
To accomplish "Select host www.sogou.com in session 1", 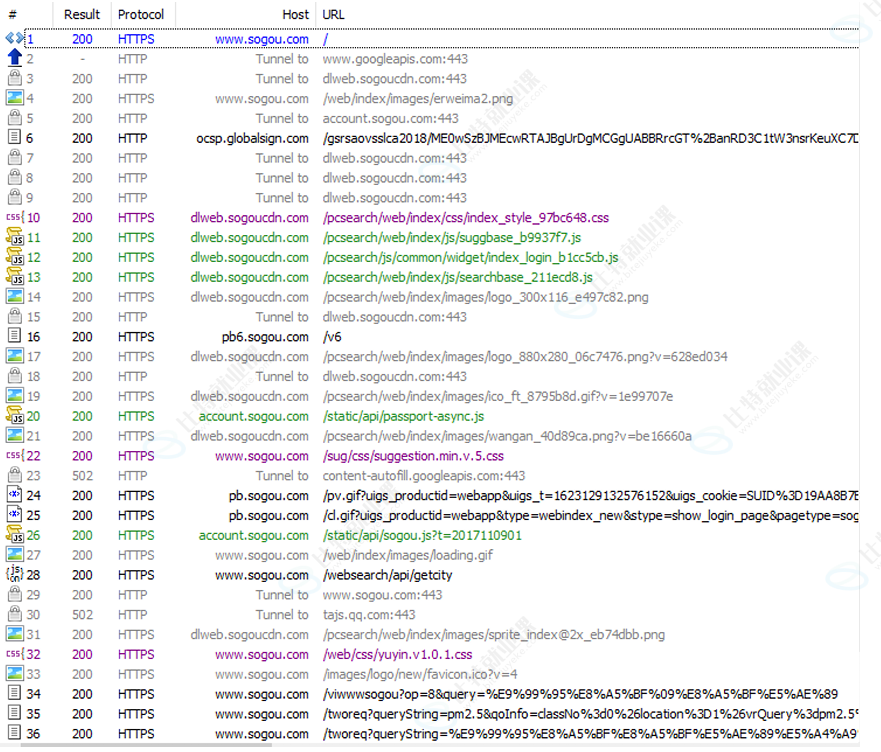I will [262, 39].
